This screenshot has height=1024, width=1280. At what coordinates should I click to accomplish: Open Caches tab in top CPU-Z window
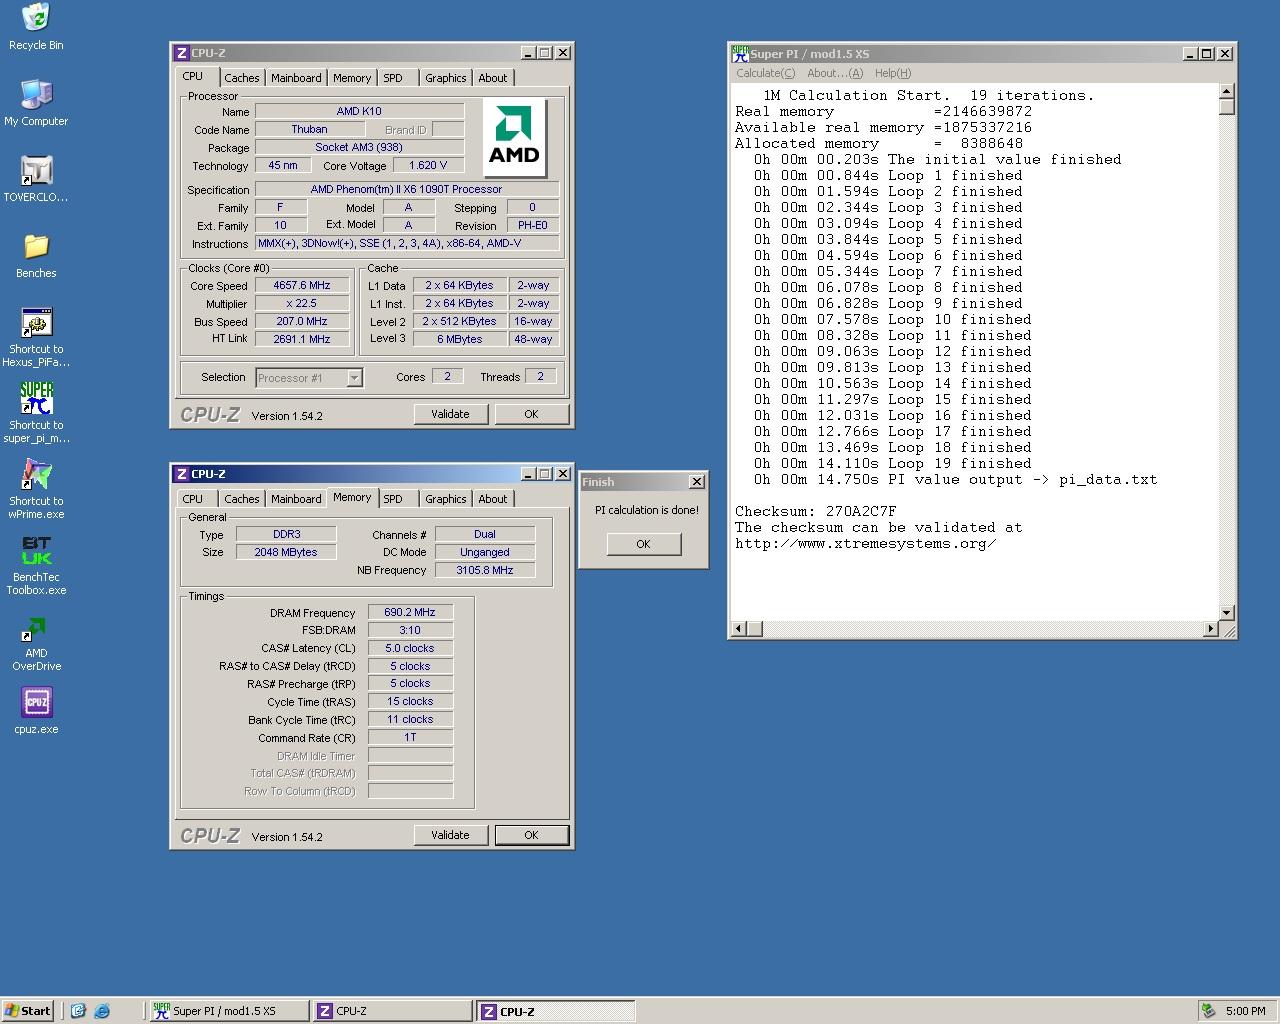pos(241,78)
